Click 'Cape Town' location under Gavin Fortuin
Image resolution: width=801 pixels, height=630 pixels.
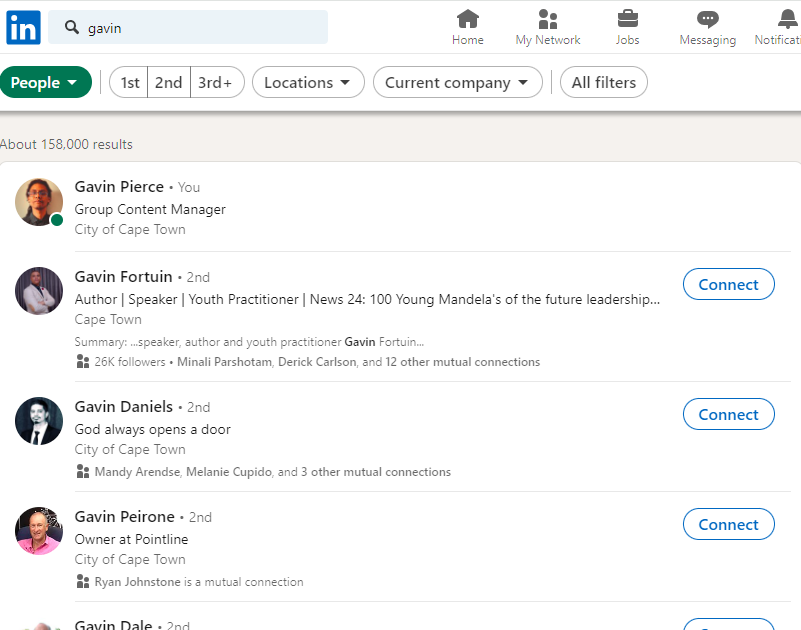[108, 319]
